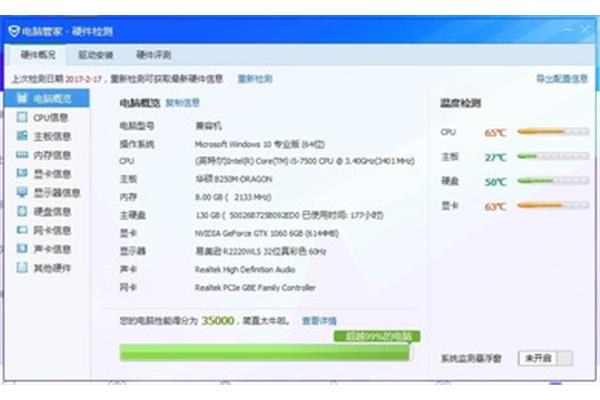Click the green performance score progress bar
This screenshot has height=400, width=600.
coord(264,352)
